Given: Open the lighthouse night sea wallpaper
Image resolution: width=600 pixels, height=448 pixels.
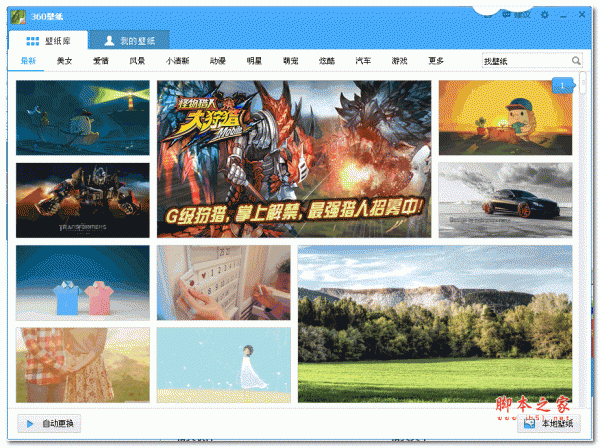Looking at the screenshot, I should [x=83, y=117].
